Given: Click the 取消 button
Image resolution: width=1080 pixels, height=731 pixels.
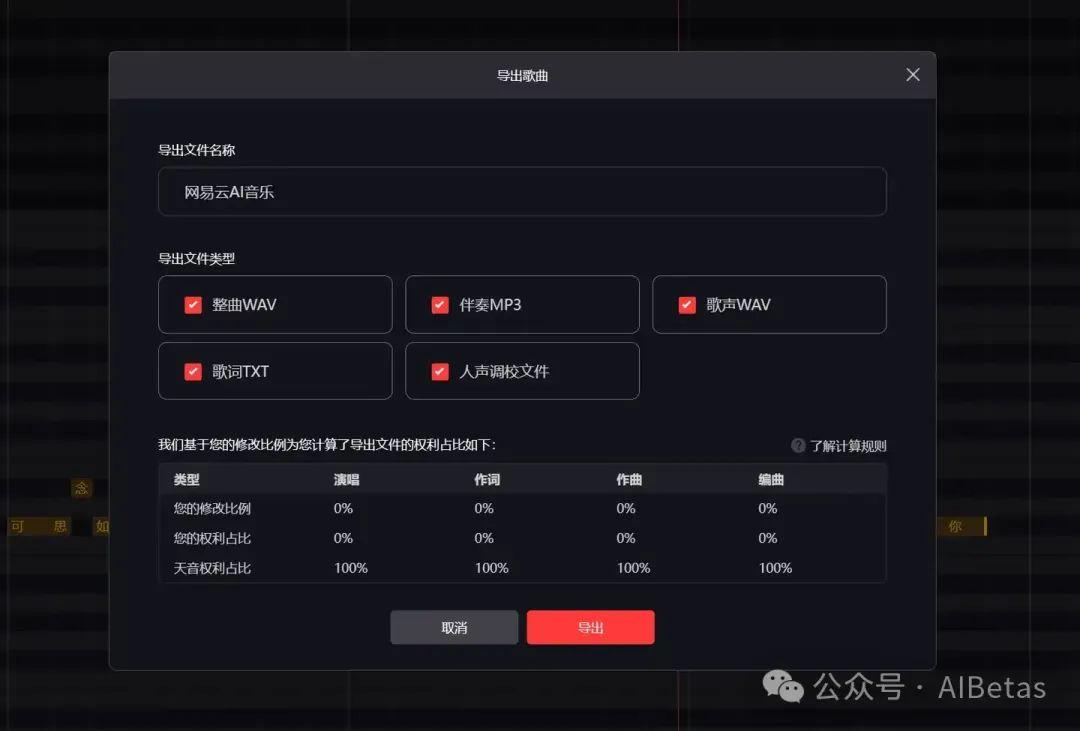Looking at the screenshot, I should pos(454,628).
